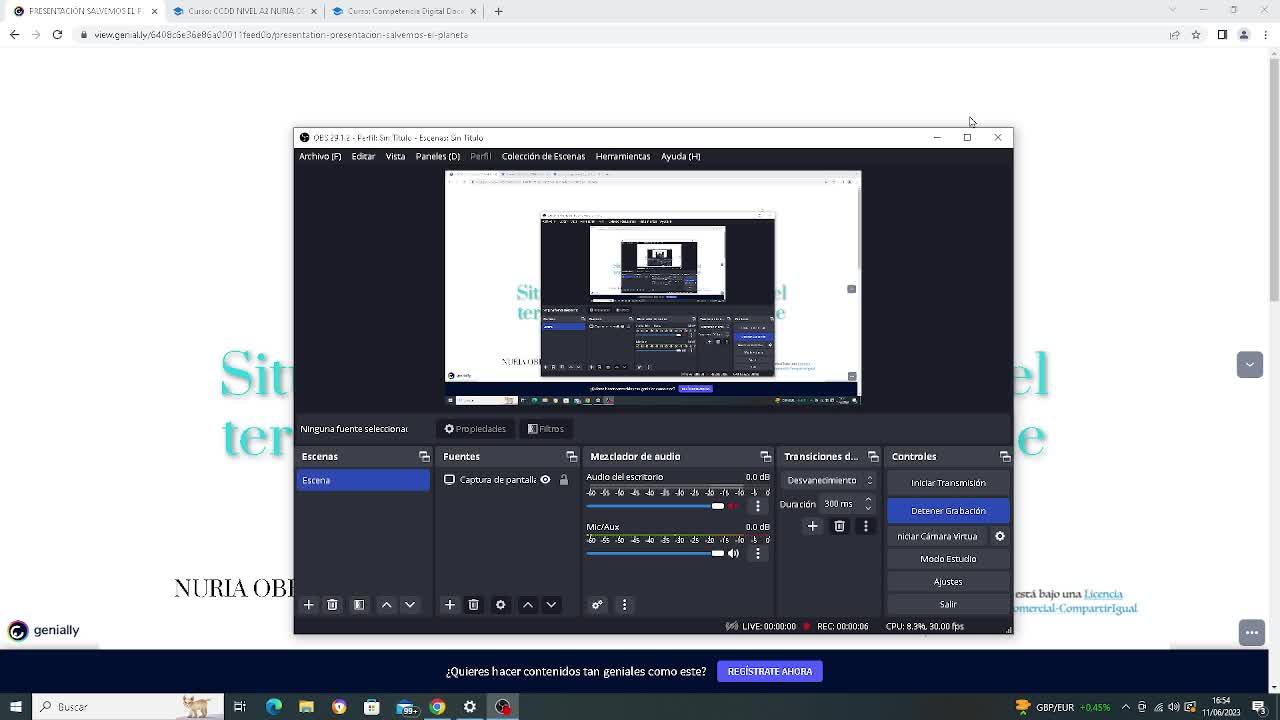Screen dimensions: 1280x720
Task: Open the Colección de Escenas menu
Action: pos(543,156)
